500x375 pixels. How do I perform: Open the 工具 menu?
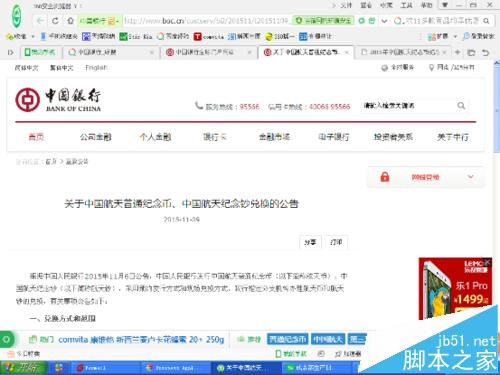click(x=406, y=5)
